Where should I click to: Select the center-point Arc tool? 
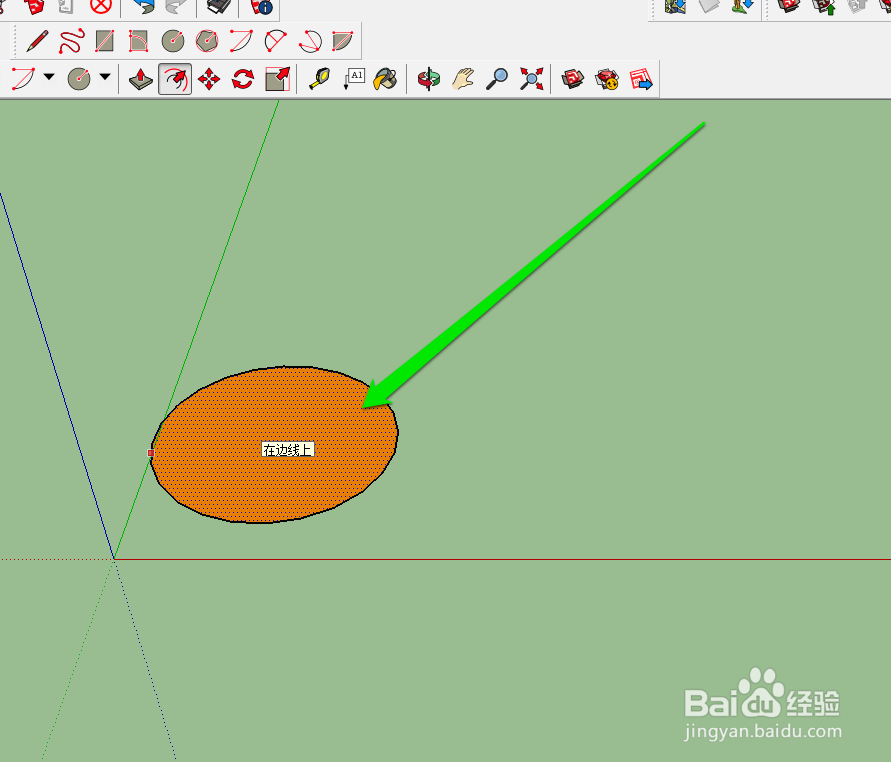276,41
